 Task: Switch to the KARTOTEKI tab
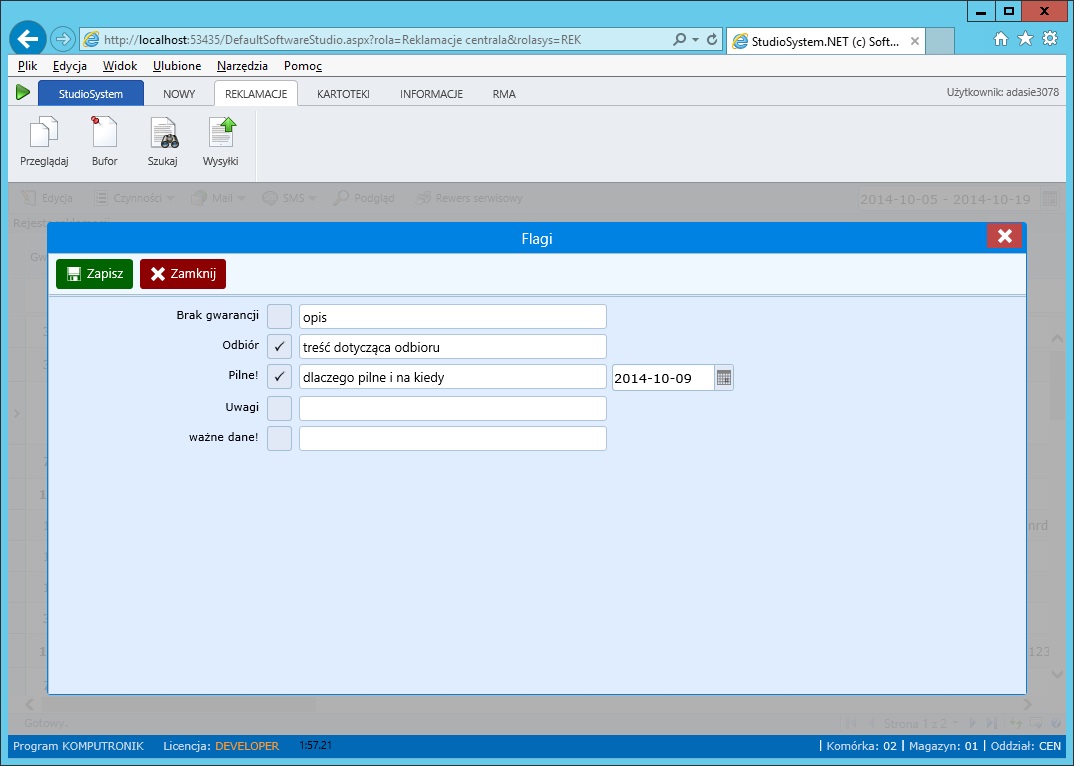343,94
